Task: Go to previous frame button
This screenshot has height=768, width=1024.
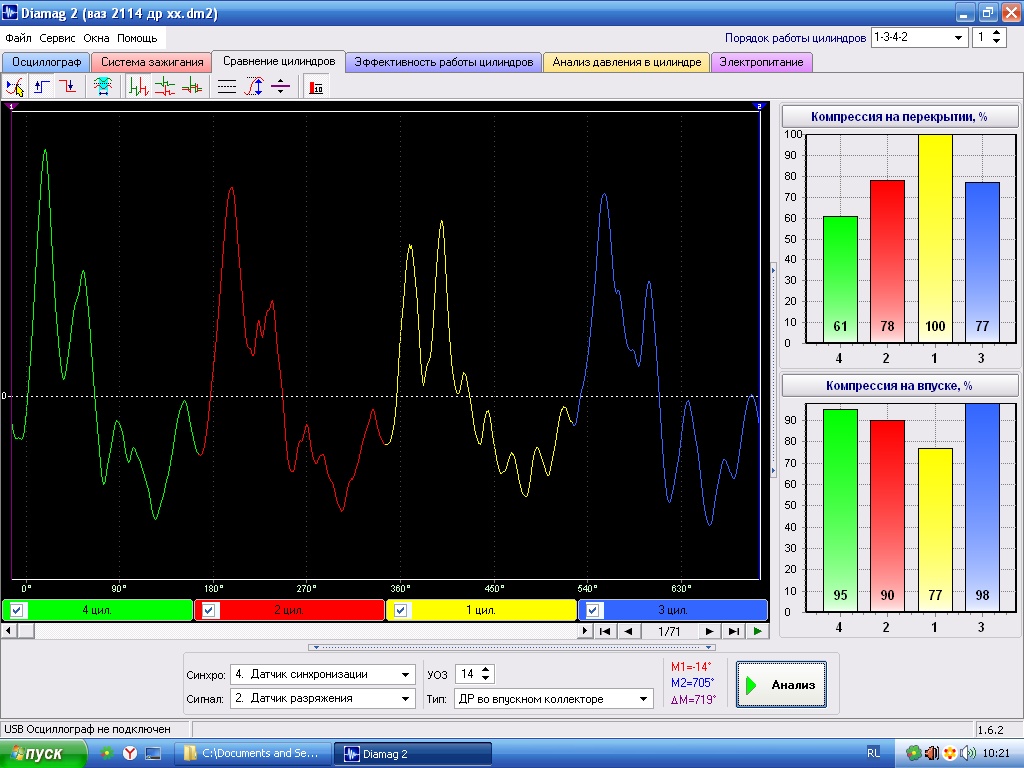Action: click(628, 631)
